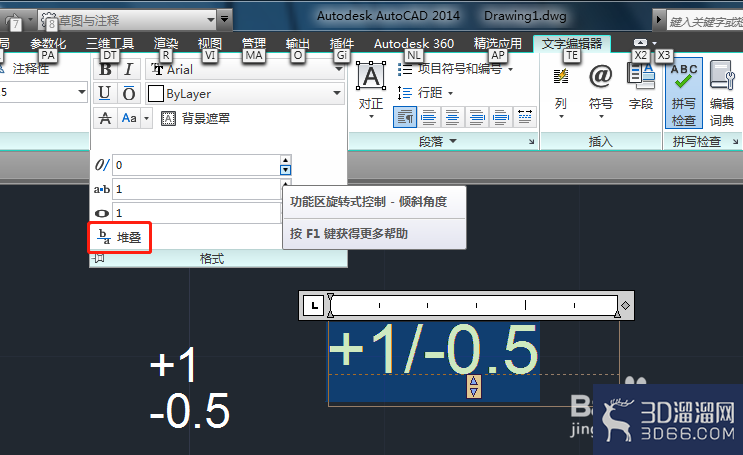Switch to the Output (输出) tab

(x=298, y=44)
